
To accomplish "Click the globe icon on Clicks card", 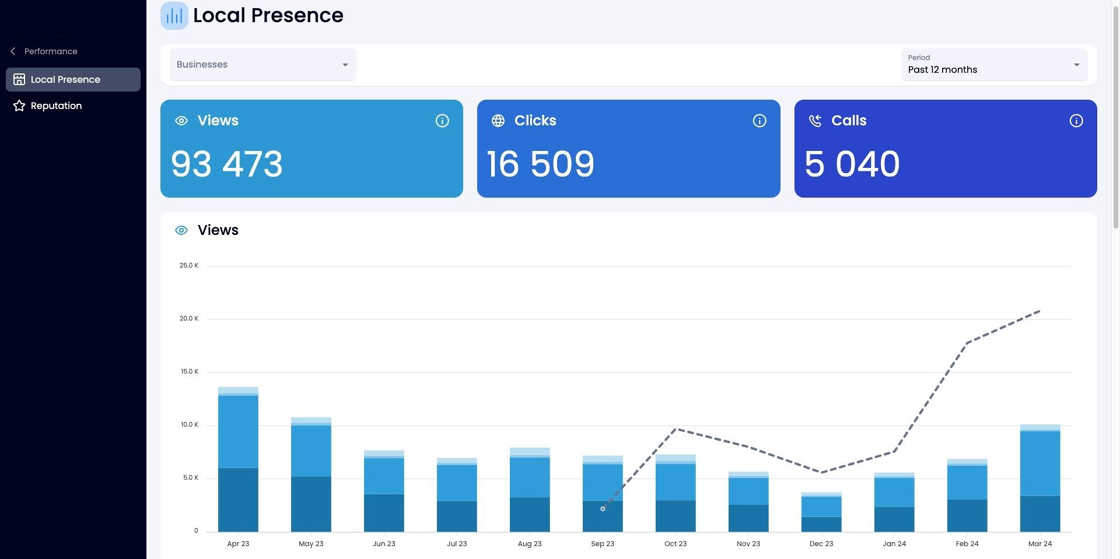I will coord(498,121).
